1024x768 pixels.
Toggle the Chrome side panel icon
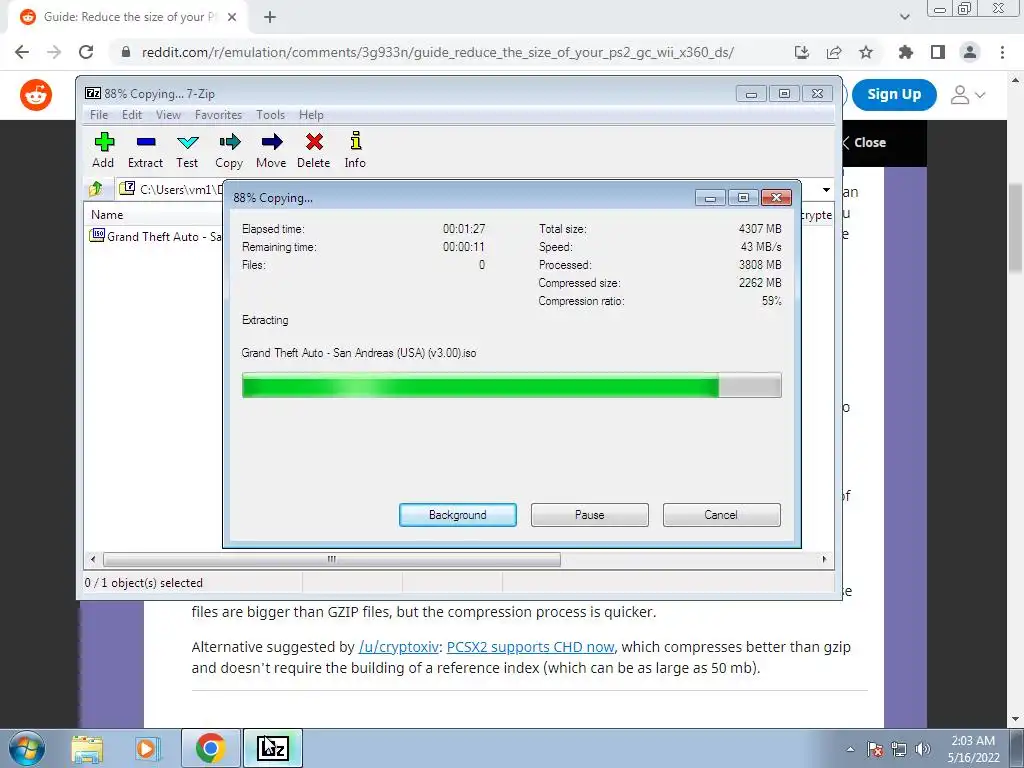pyautogui.click(x=938, y=52)
